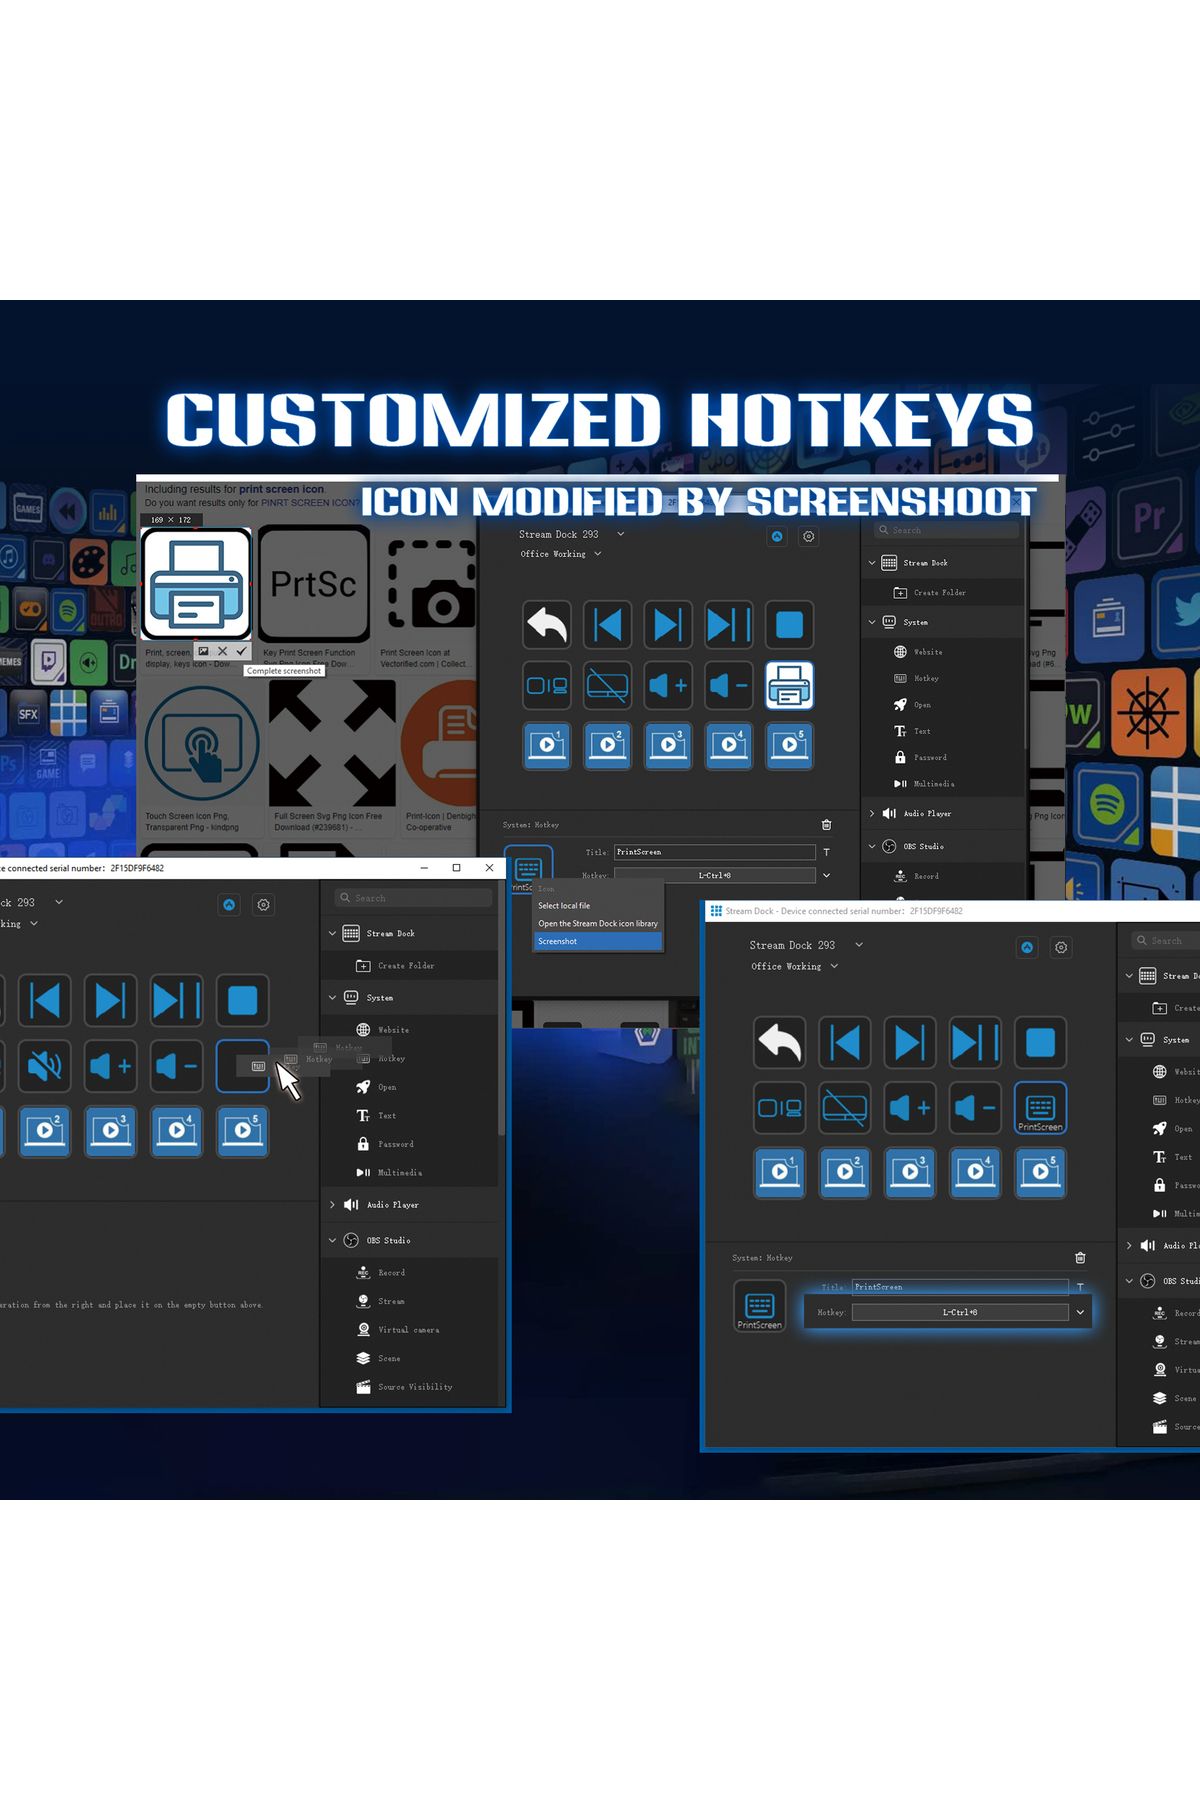Click the Search box in the drag-cursor window
Viewport: 1200px width, 1800px height.
(x=413, y=898)
